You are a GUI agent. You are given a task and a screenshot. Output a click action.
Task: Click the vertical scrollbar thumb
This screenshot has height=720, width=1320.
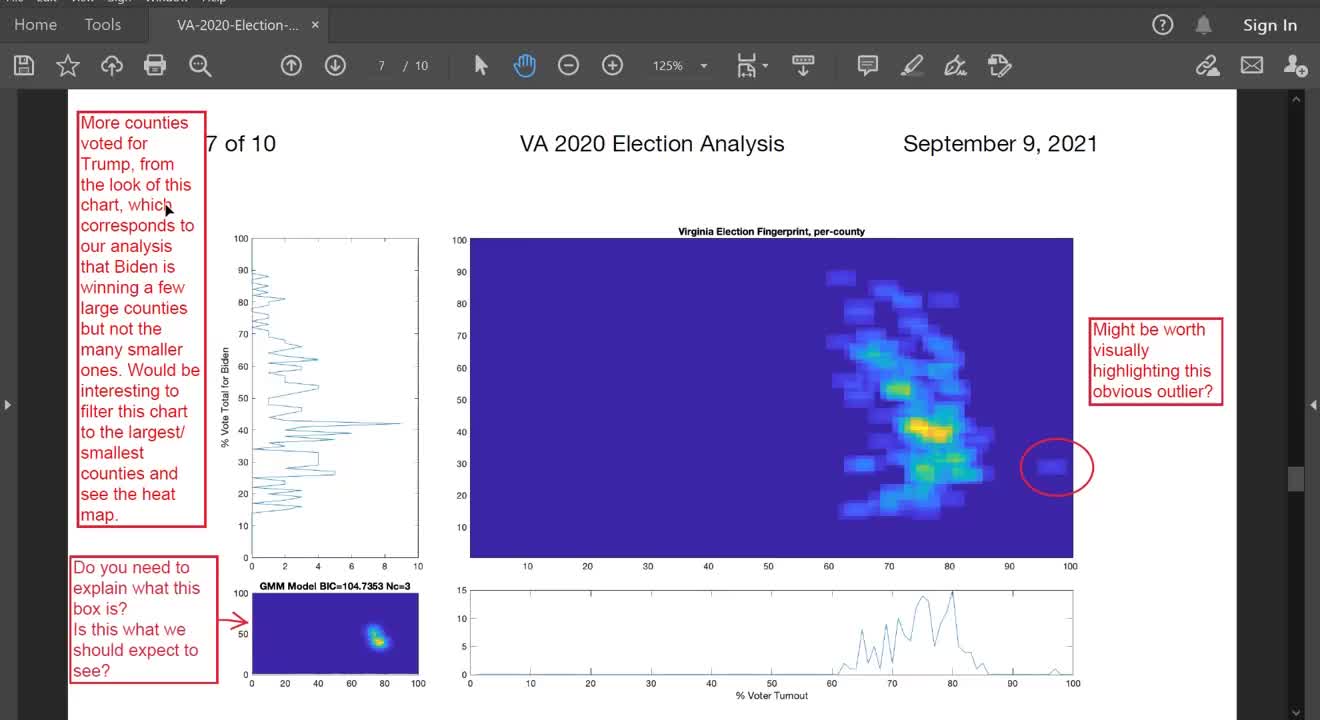pos(1296,478)
